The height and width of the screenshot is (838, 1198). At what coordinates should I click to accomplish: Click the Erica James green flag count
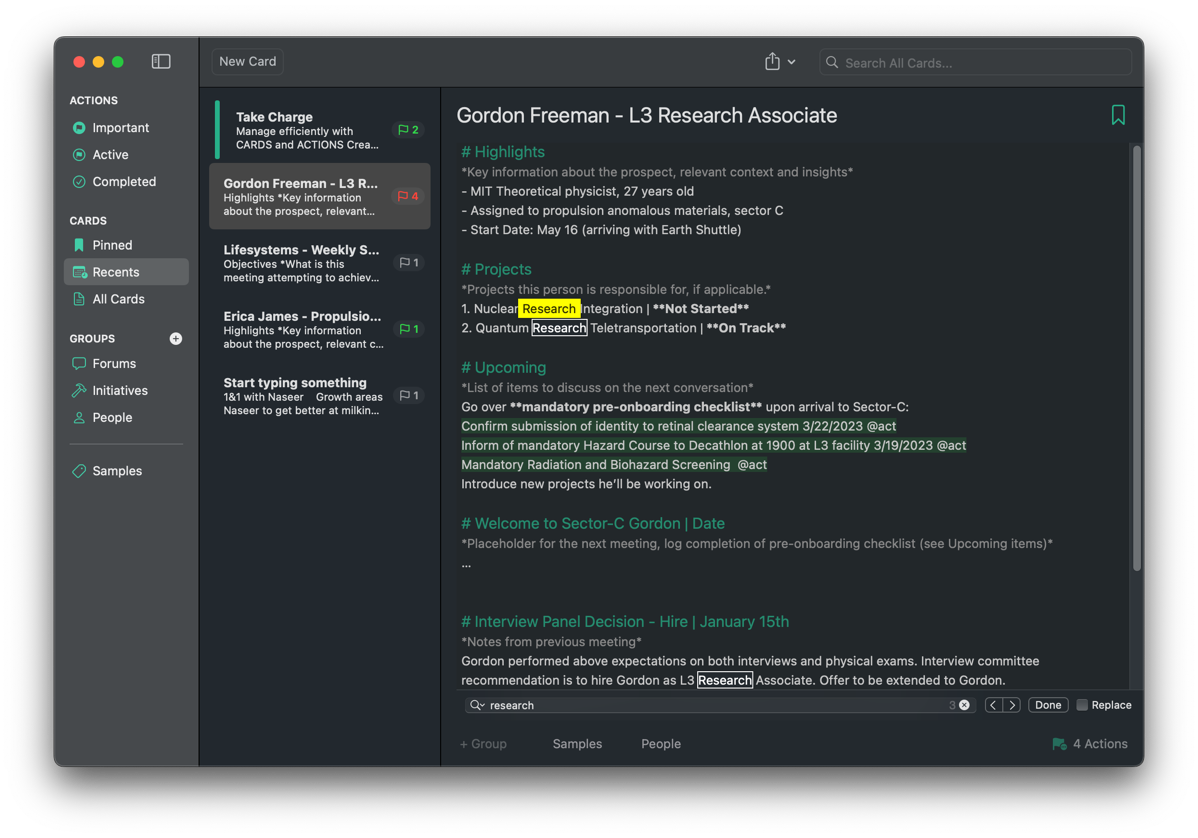point(409,329)
